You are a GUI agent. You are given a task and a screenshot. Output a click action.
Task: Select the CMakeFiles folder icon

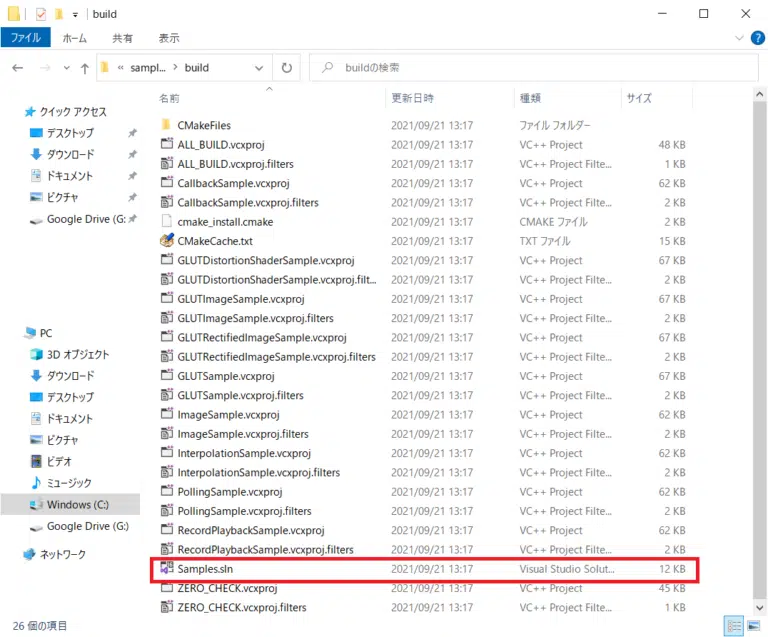pyautogui.click(x=167, y=125)
